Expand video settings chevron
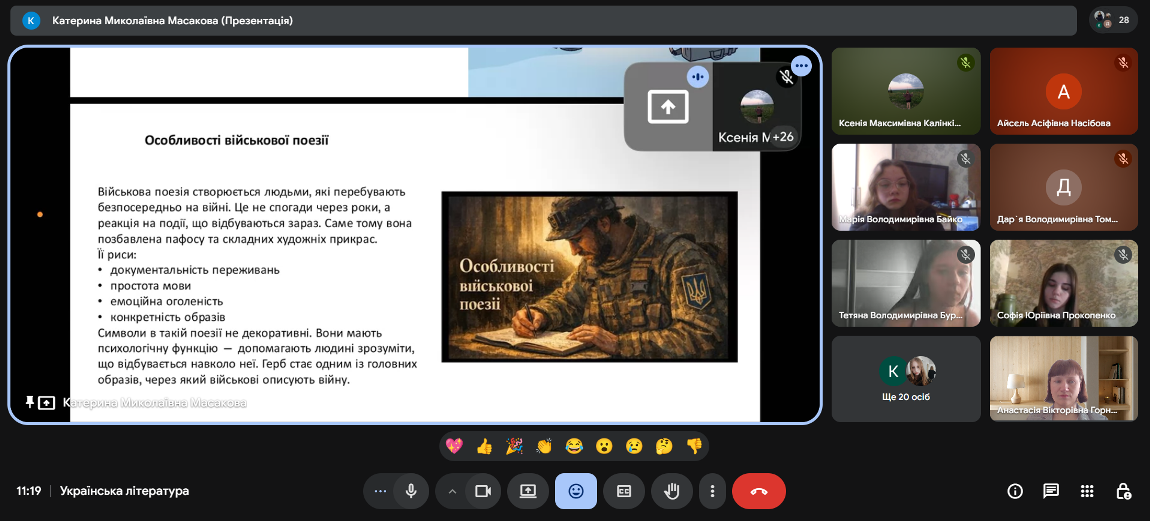Image resolution: width=1150 pixels, height=521 pixels. click(x=452, y=492)
